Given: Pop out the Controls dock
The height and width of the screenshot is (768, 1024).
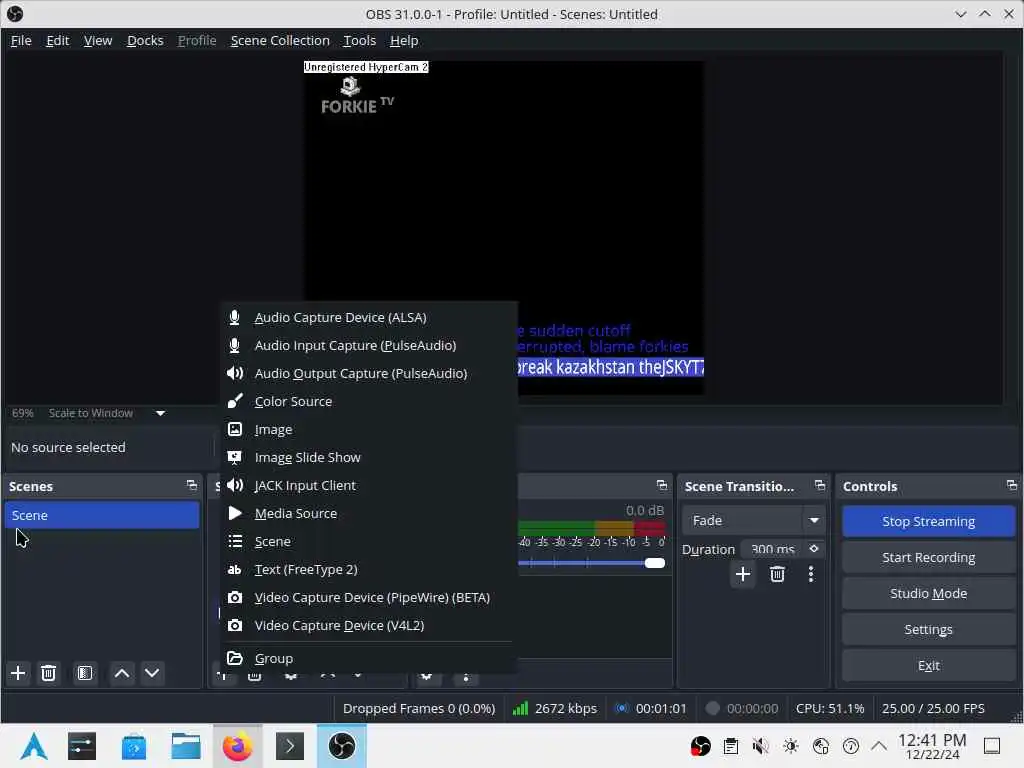Looking at the screenshot, I should (x=1012, y=485).
